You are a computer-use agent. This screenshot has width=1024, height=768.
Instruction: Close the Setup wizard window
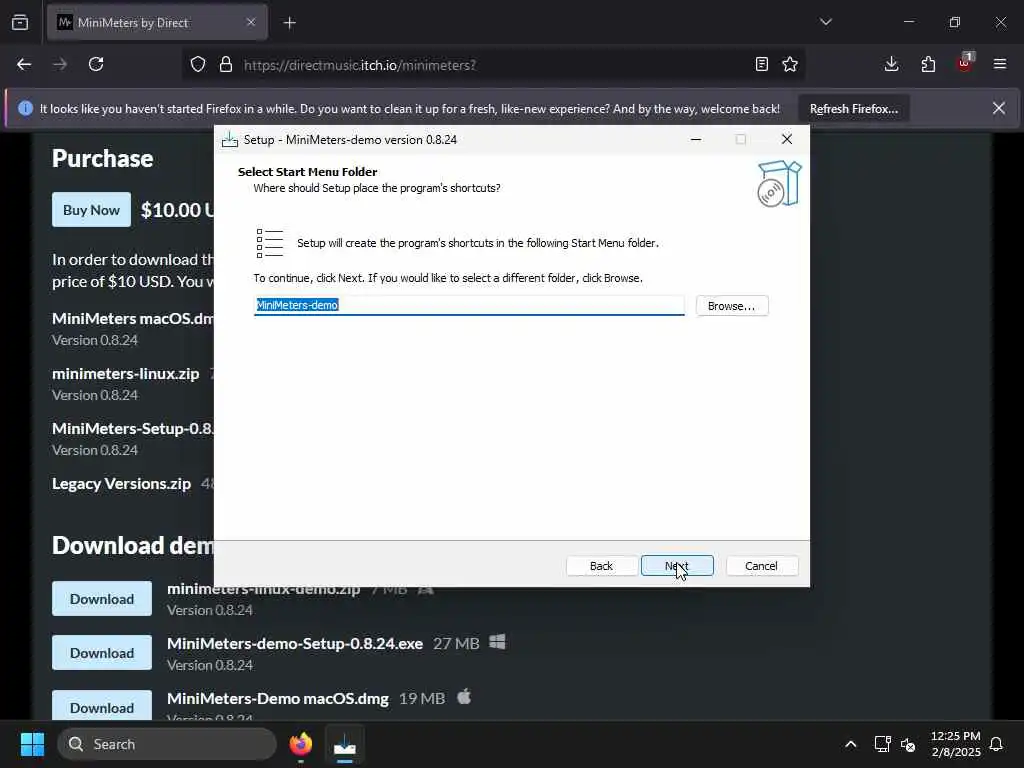point(787,139)
